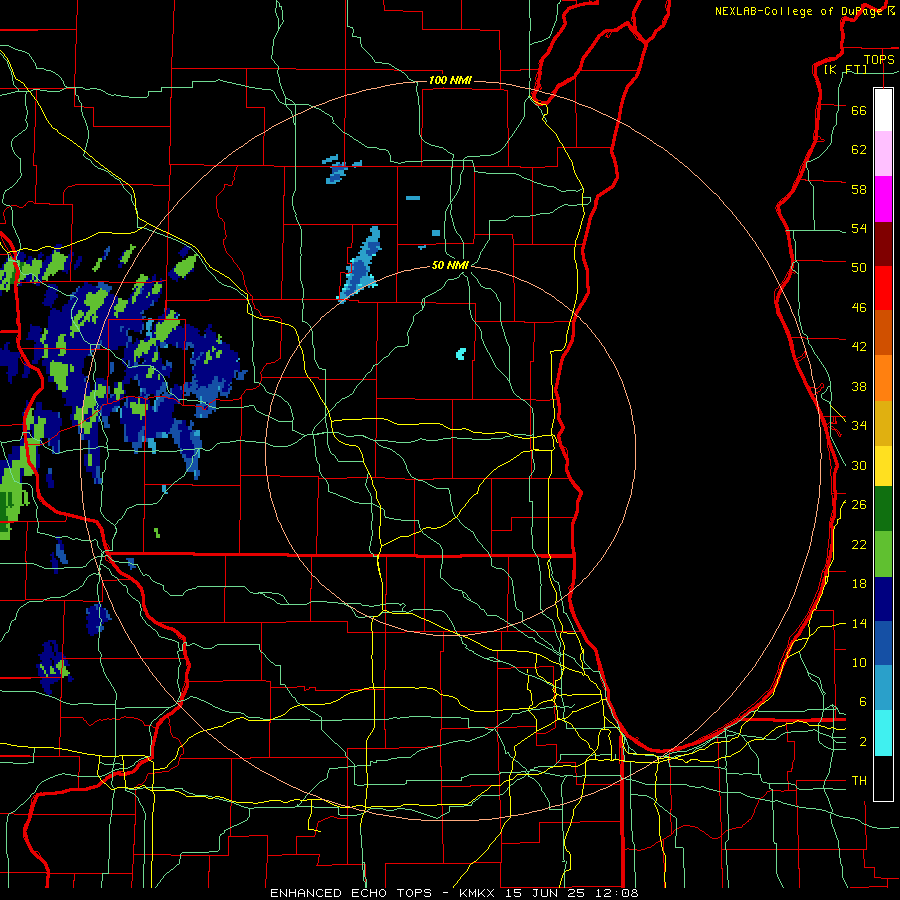This screenshot has width=900, height=900.
Task: Click the legend value 62
Action: point(859,150)
